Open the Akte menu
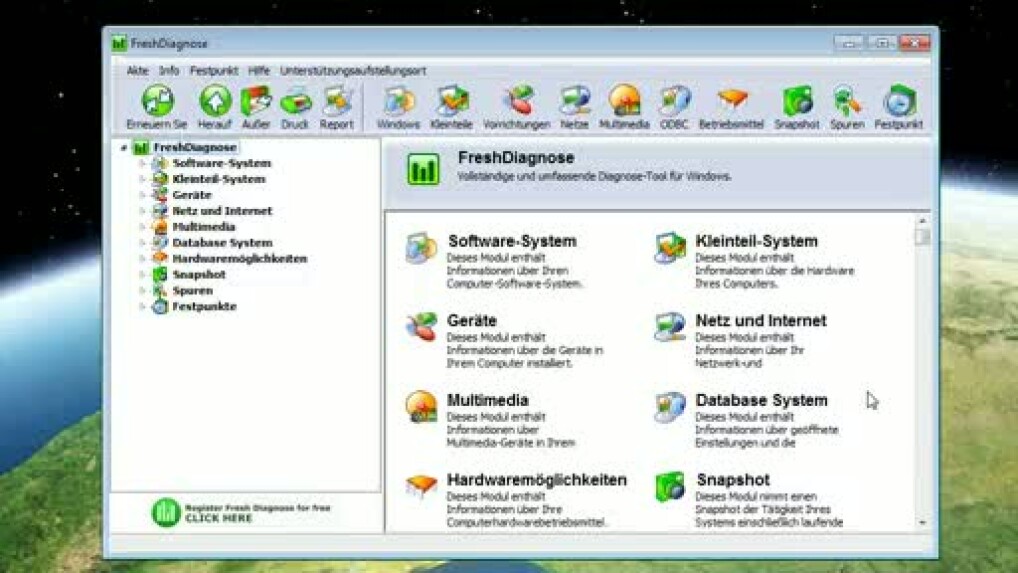Screen dimensions: 1018x573 click(x=137, y=71)
